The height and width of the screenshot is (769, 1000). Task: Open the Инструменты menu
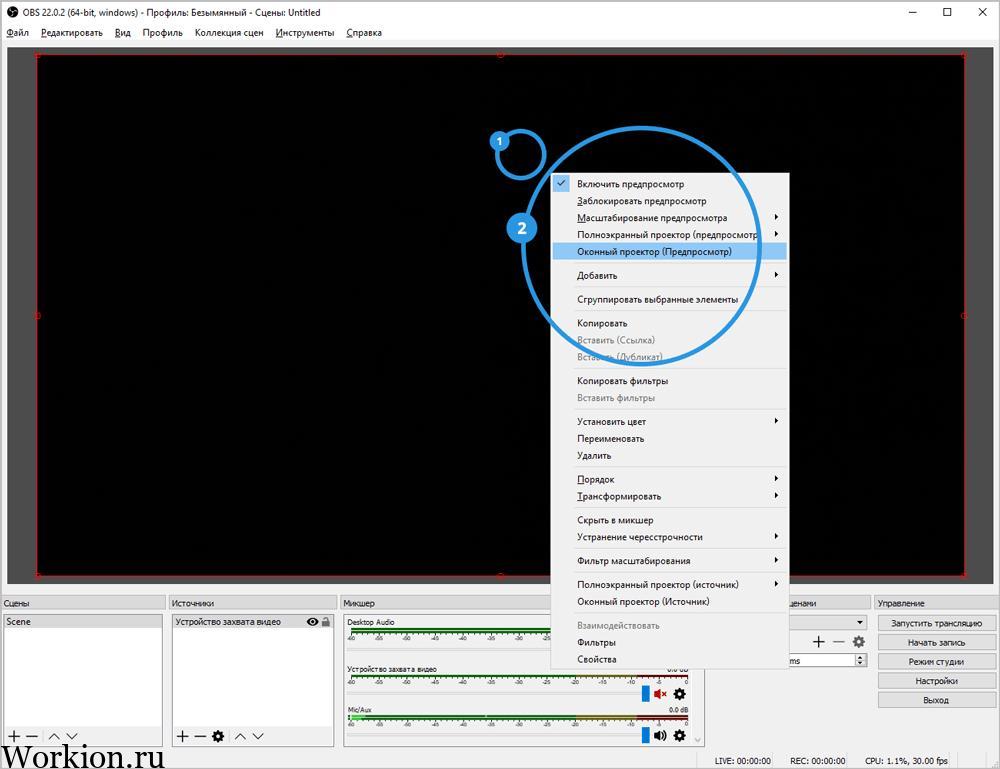click(305, 33)
